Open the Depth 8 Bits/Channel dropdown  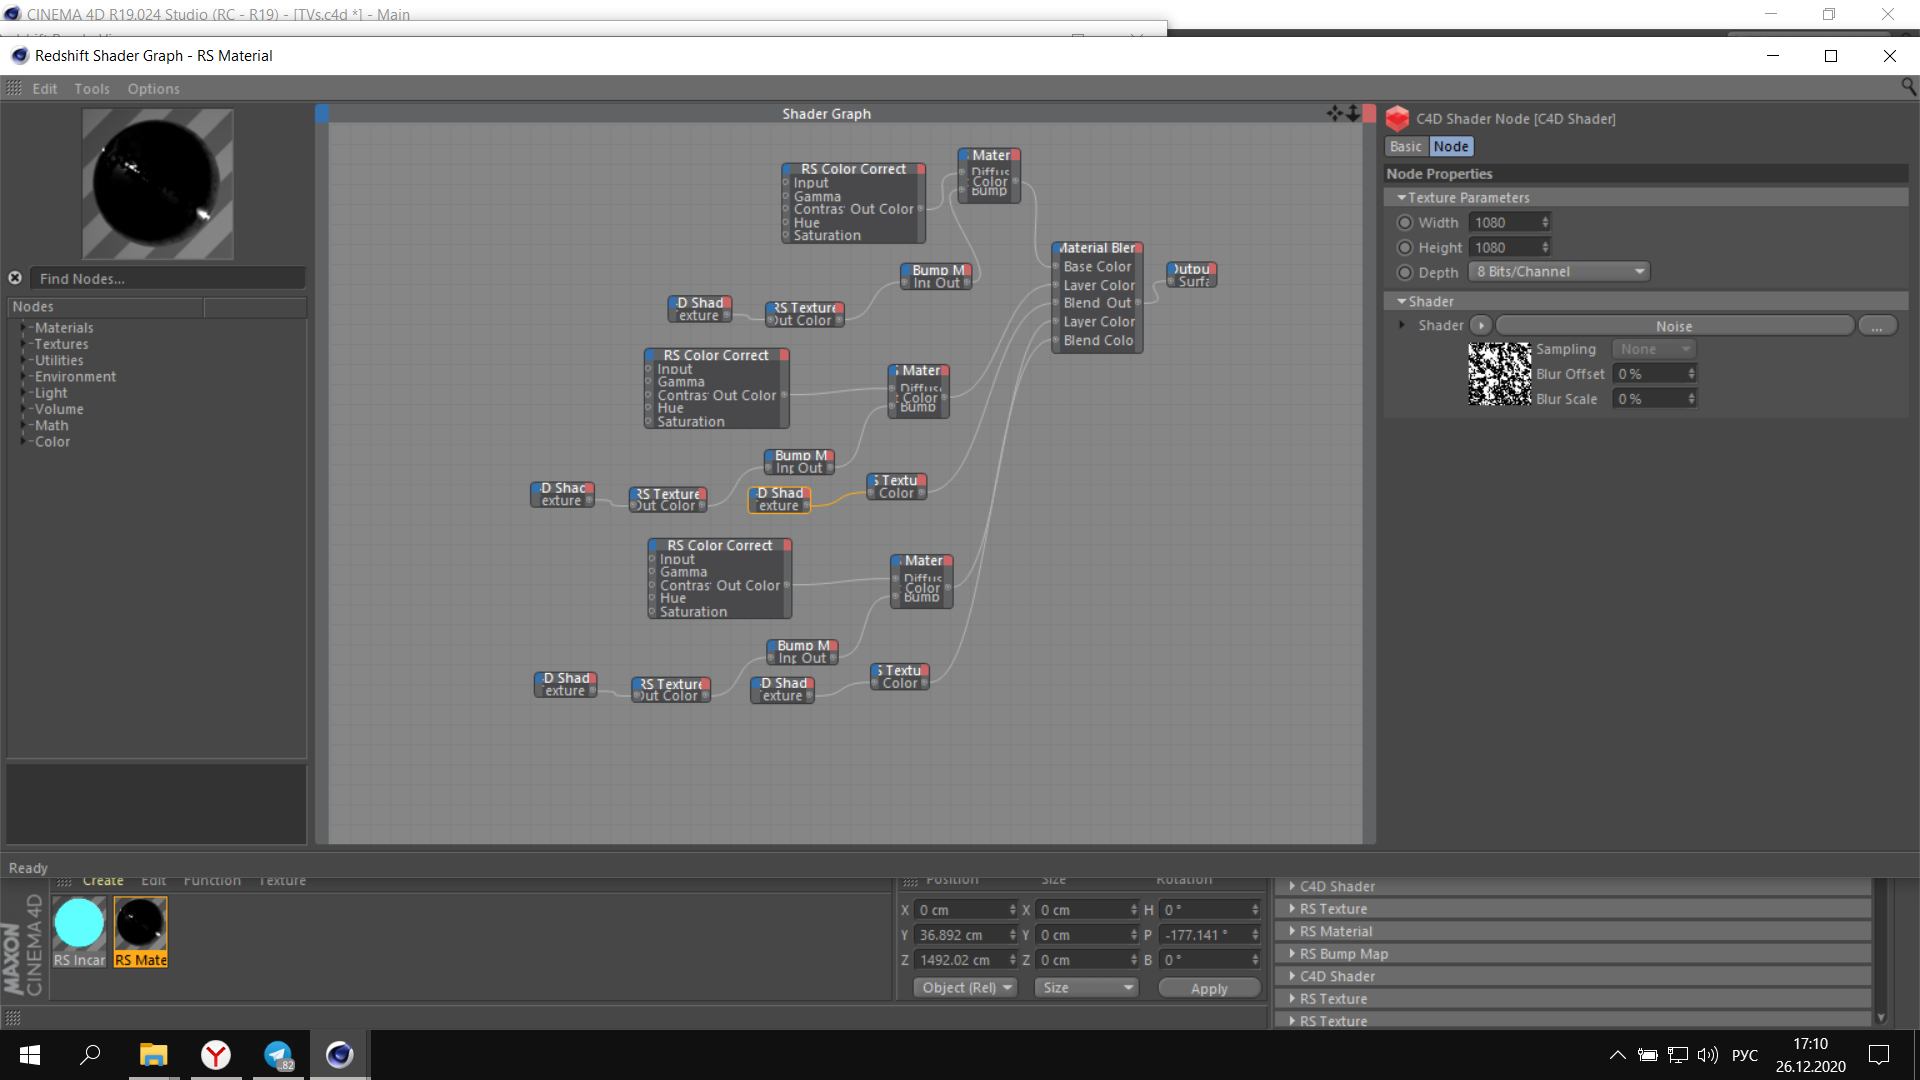point(1559,272)
